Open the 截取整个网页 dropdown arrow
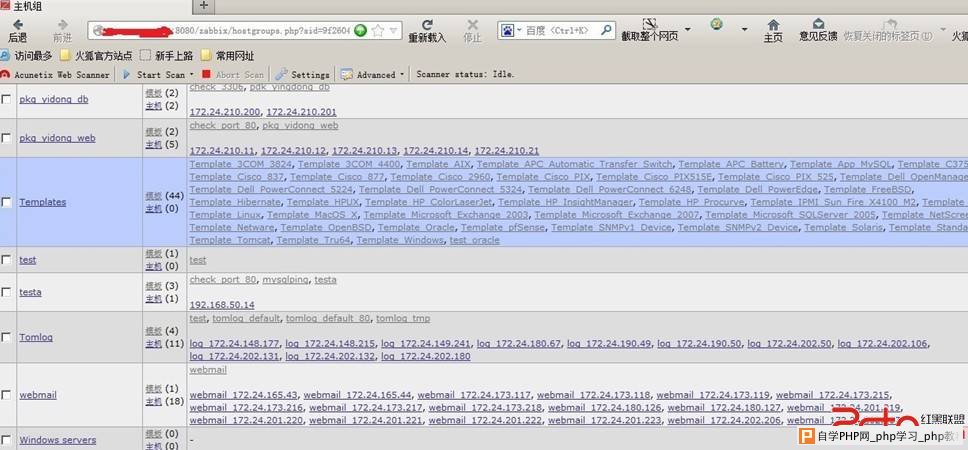968x450 pixels. (687, 29)
